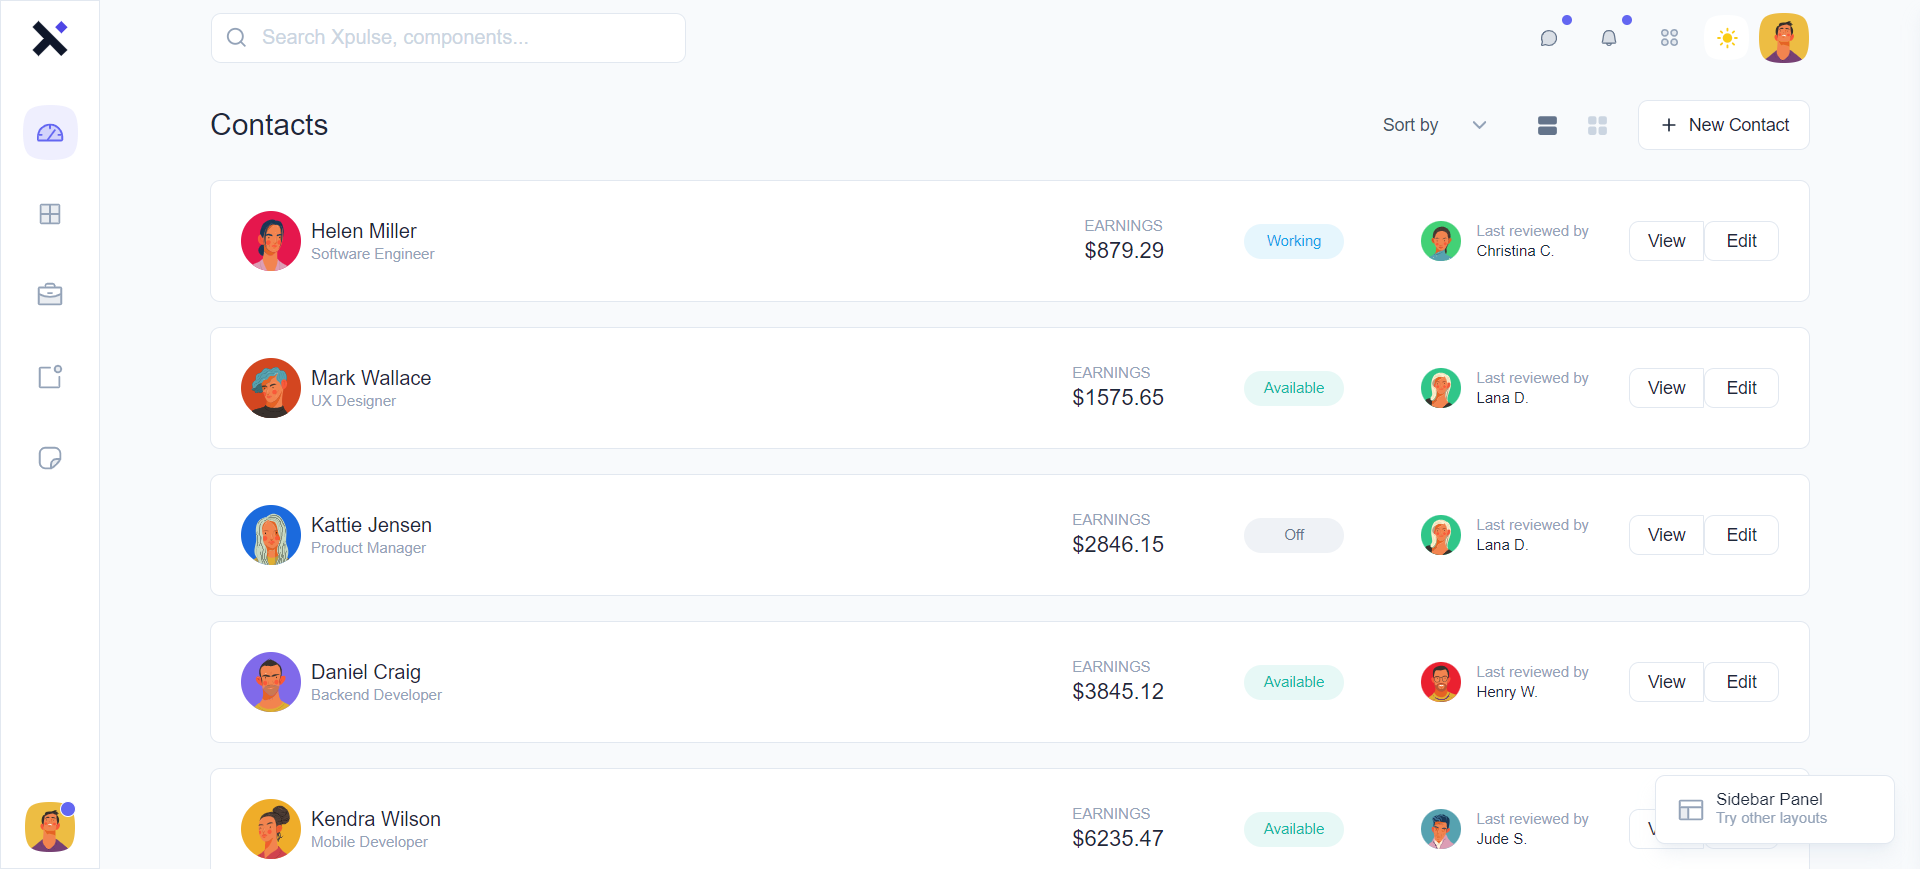Switch to list view layout
The image size is (1920, 869).
pyautogui.click(x=1547, y=125)
